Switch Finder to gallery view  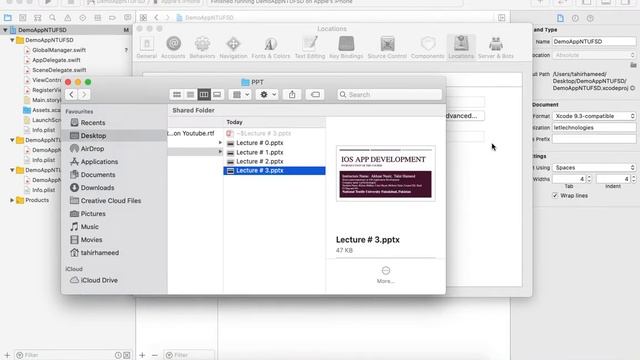coord(217,95)
